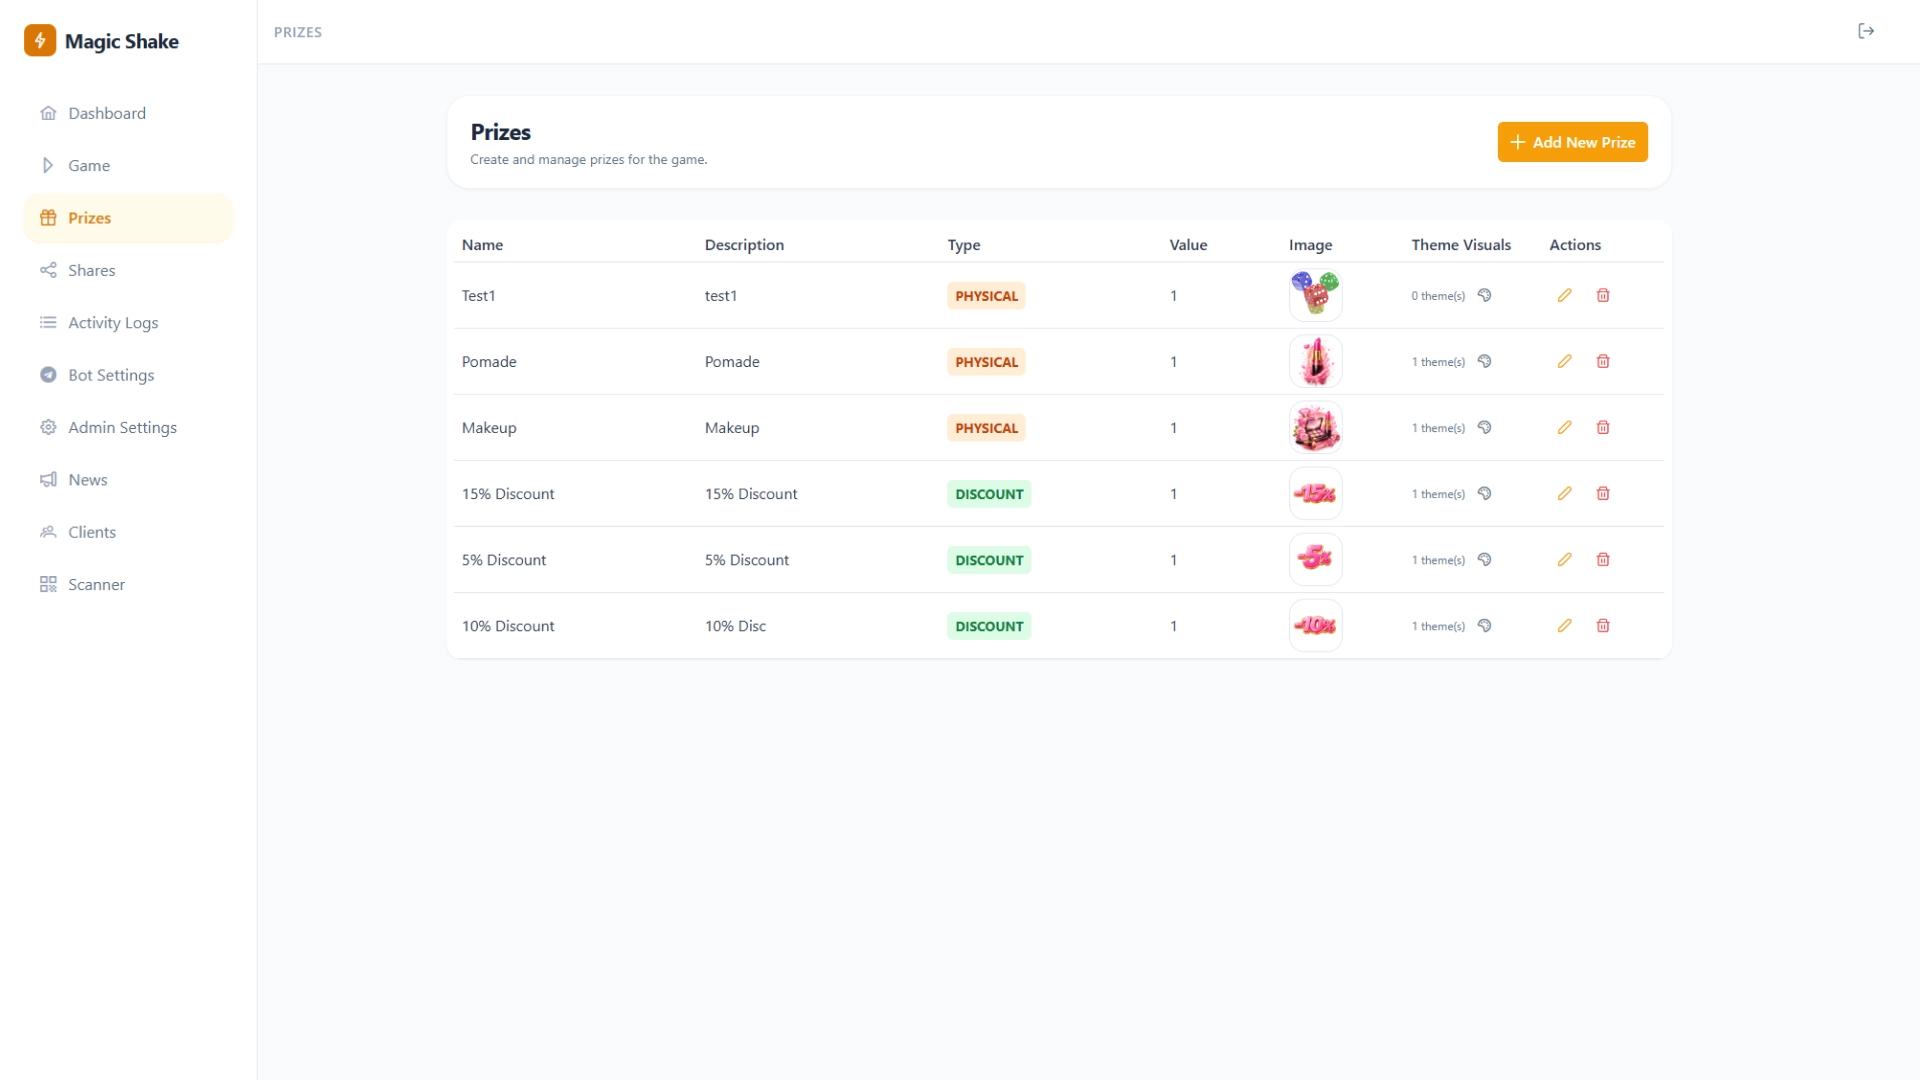Image resolution: width=1920 pixels, height=1080 pixels.
Task: Delete the 15% Discount prize
Action: [x=1603, y=494]
